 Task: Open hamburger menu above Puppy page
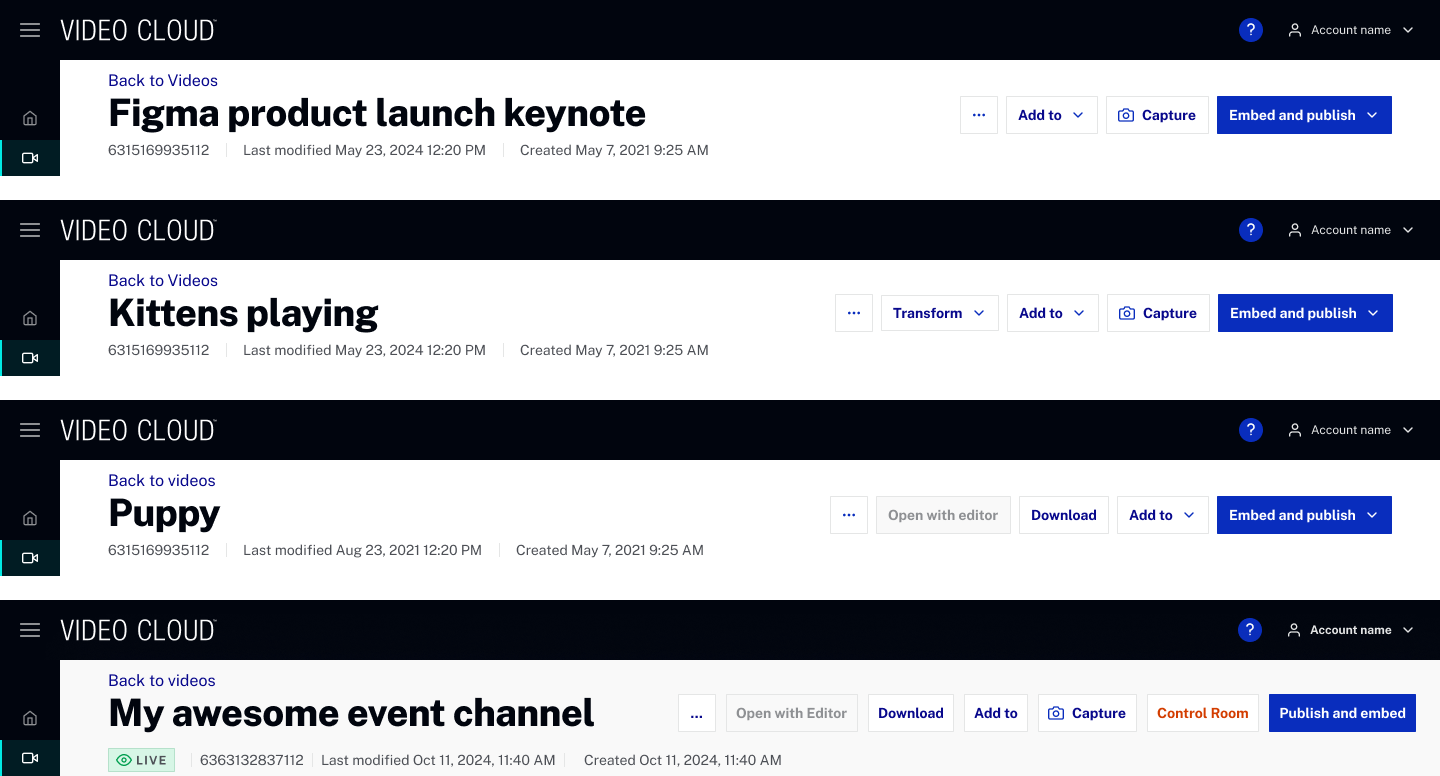30,430
